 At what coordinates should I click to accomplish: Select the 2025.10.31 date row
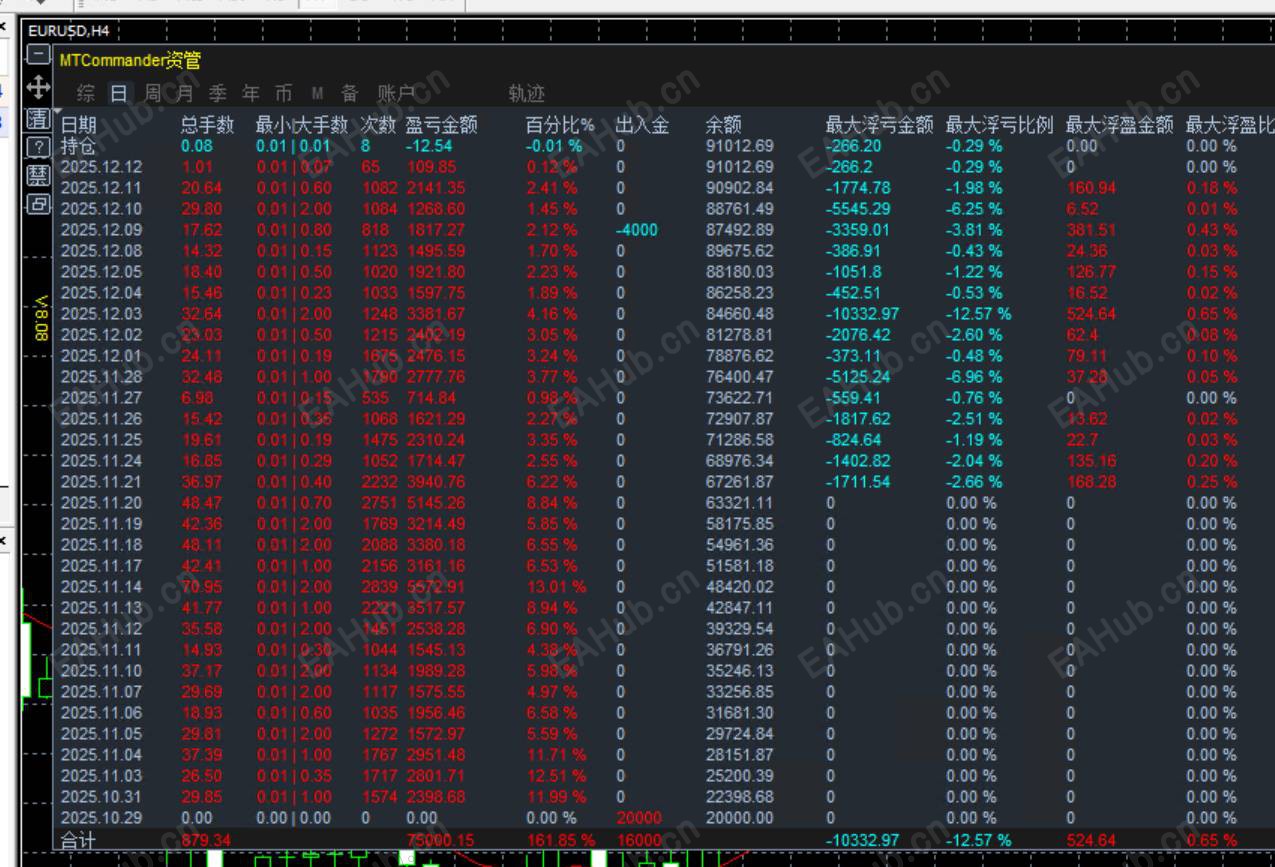coord(101,797)
